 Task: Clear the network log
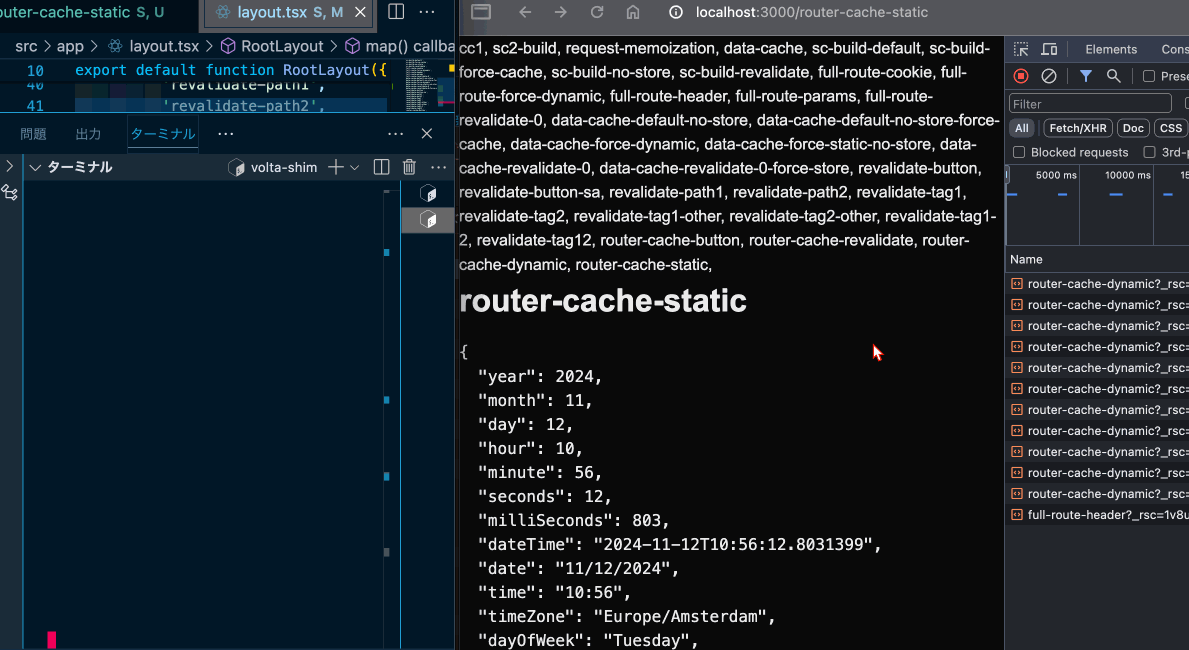click(x=1049, y=76)
